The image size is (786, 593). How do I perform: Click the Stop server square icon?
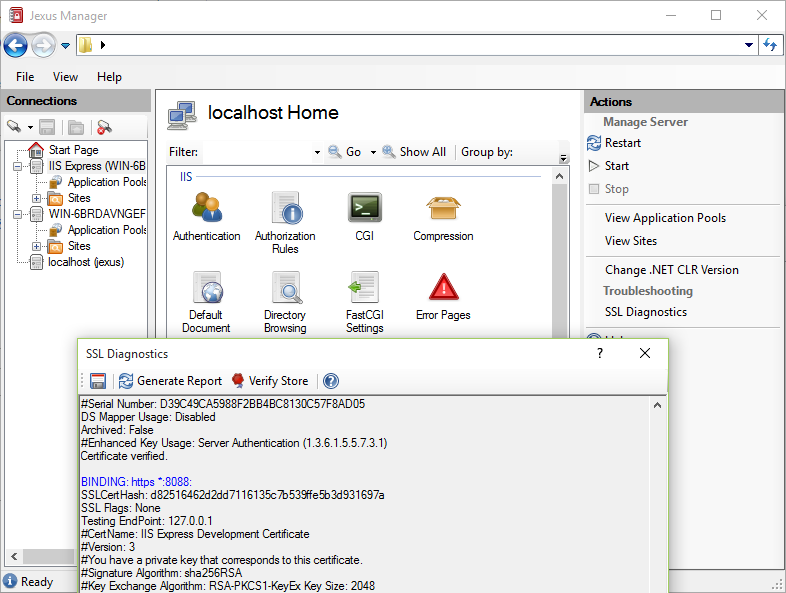pyautogui.click(x=594, y=189)
